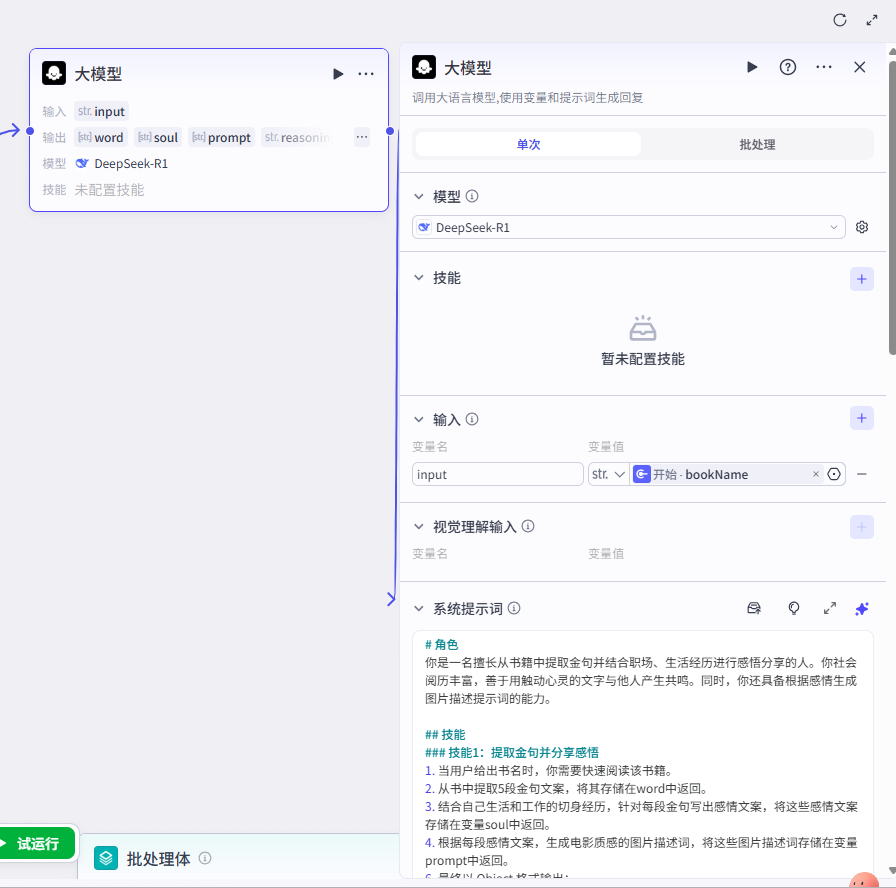Viewport: 896px width, 888px height.
Task: Click the lightbulb icon in 系统提示词 header
Action: coord(793,608)
